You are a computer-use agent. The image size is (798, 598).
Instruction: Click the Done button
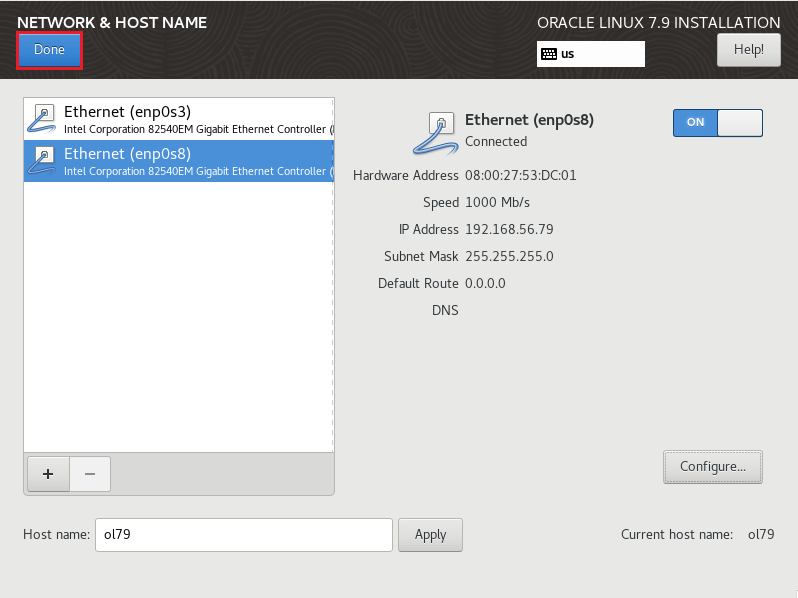pyautogui.click(x=49, y=50)
